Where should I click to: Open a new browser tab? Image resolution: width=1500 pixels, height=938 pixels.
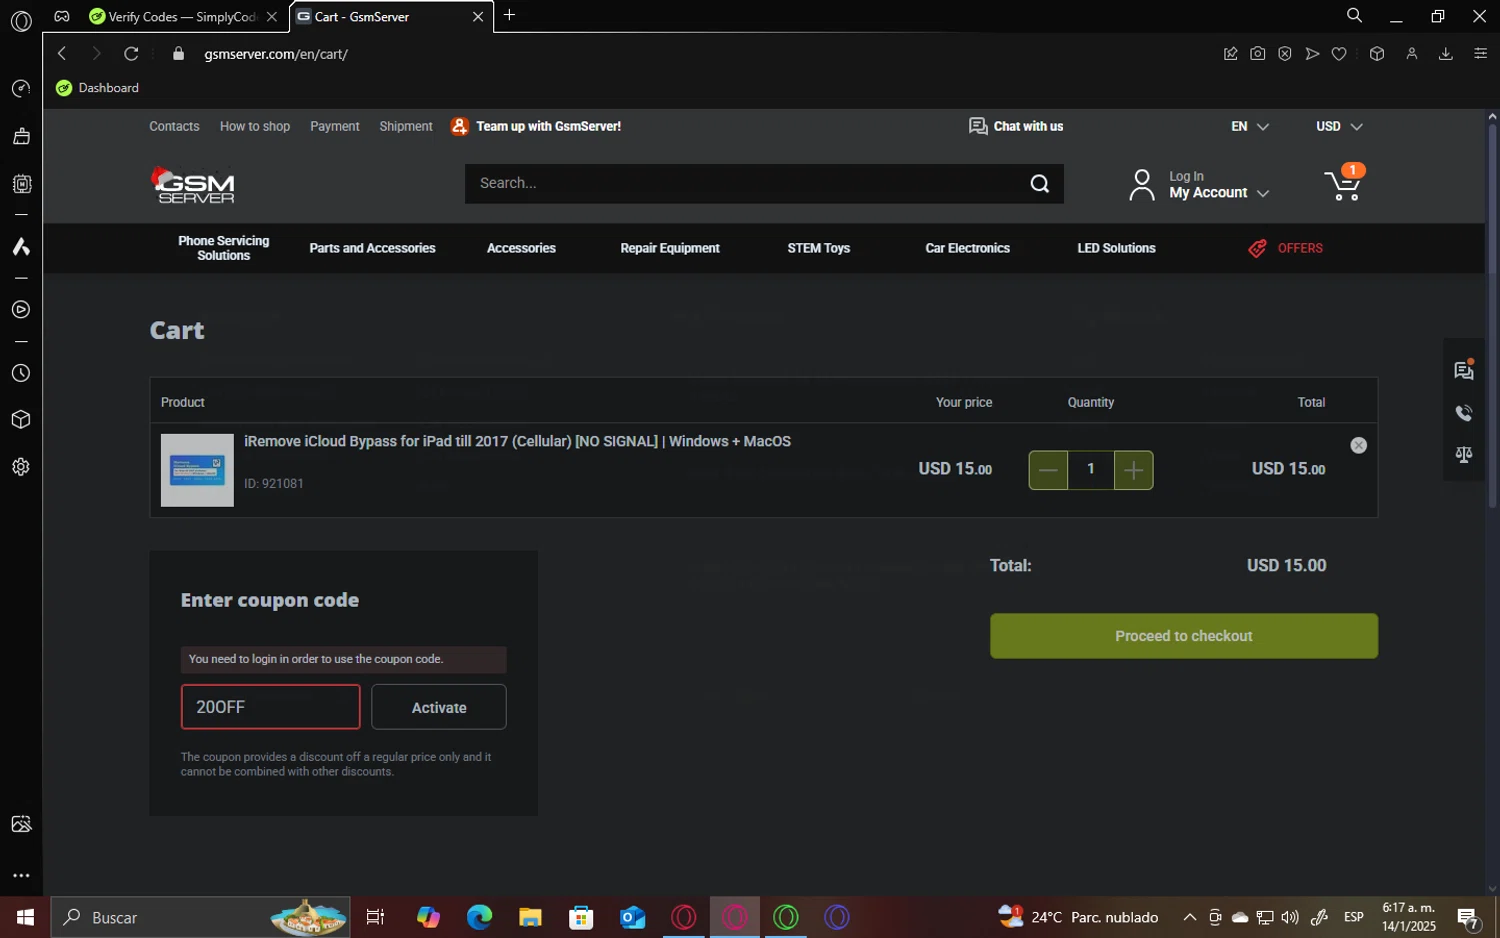tap(509, 15)
